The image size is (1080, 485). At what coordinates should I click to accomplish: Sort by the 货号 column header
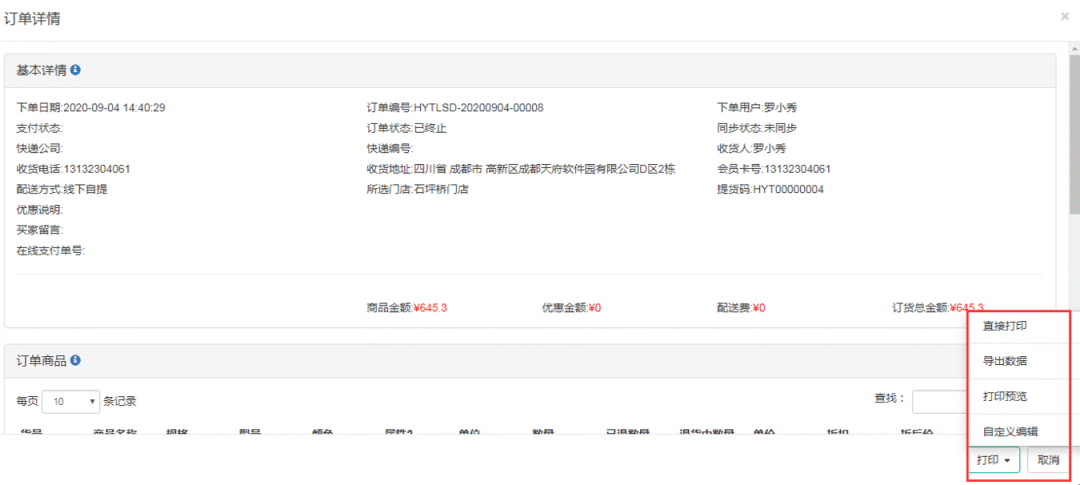(x=30, y=433)
